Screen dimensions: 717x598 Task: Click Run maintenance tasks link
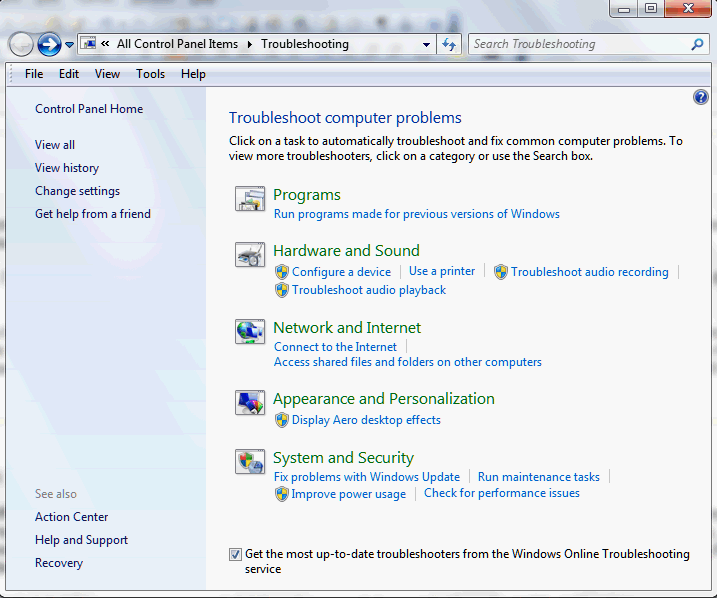click(x=539, y=477)
